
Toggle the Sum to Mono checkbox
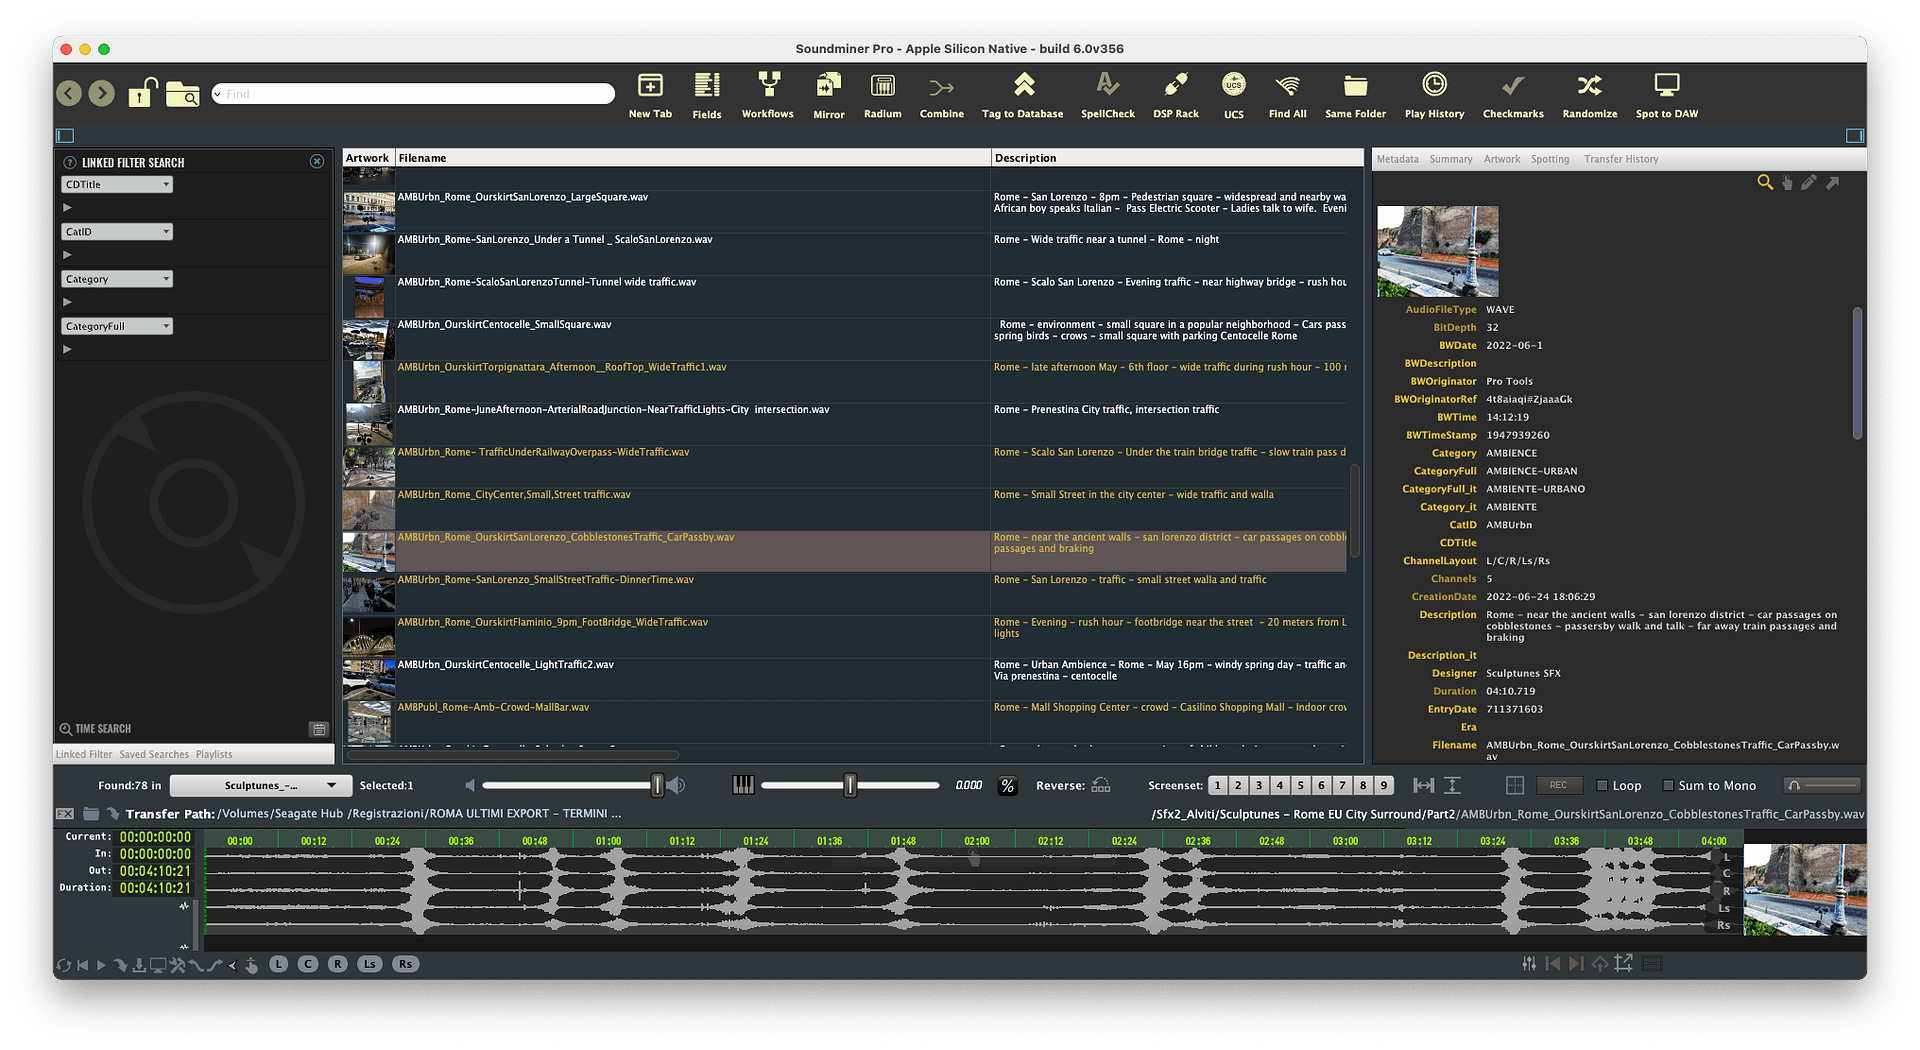(x=1668, y=786)
